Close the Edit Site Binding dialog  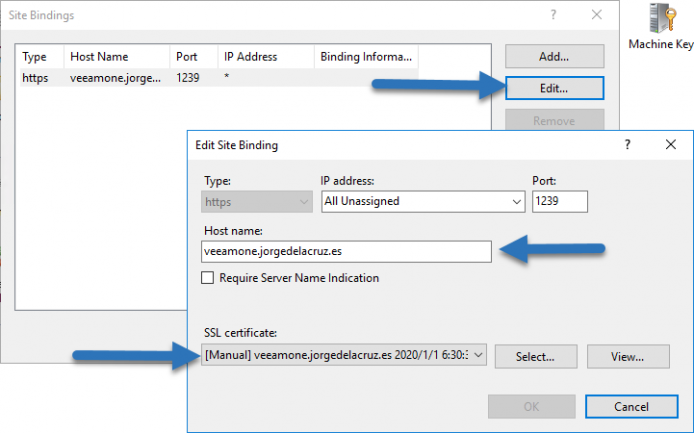pyautogui.click(x=671, y=144)
